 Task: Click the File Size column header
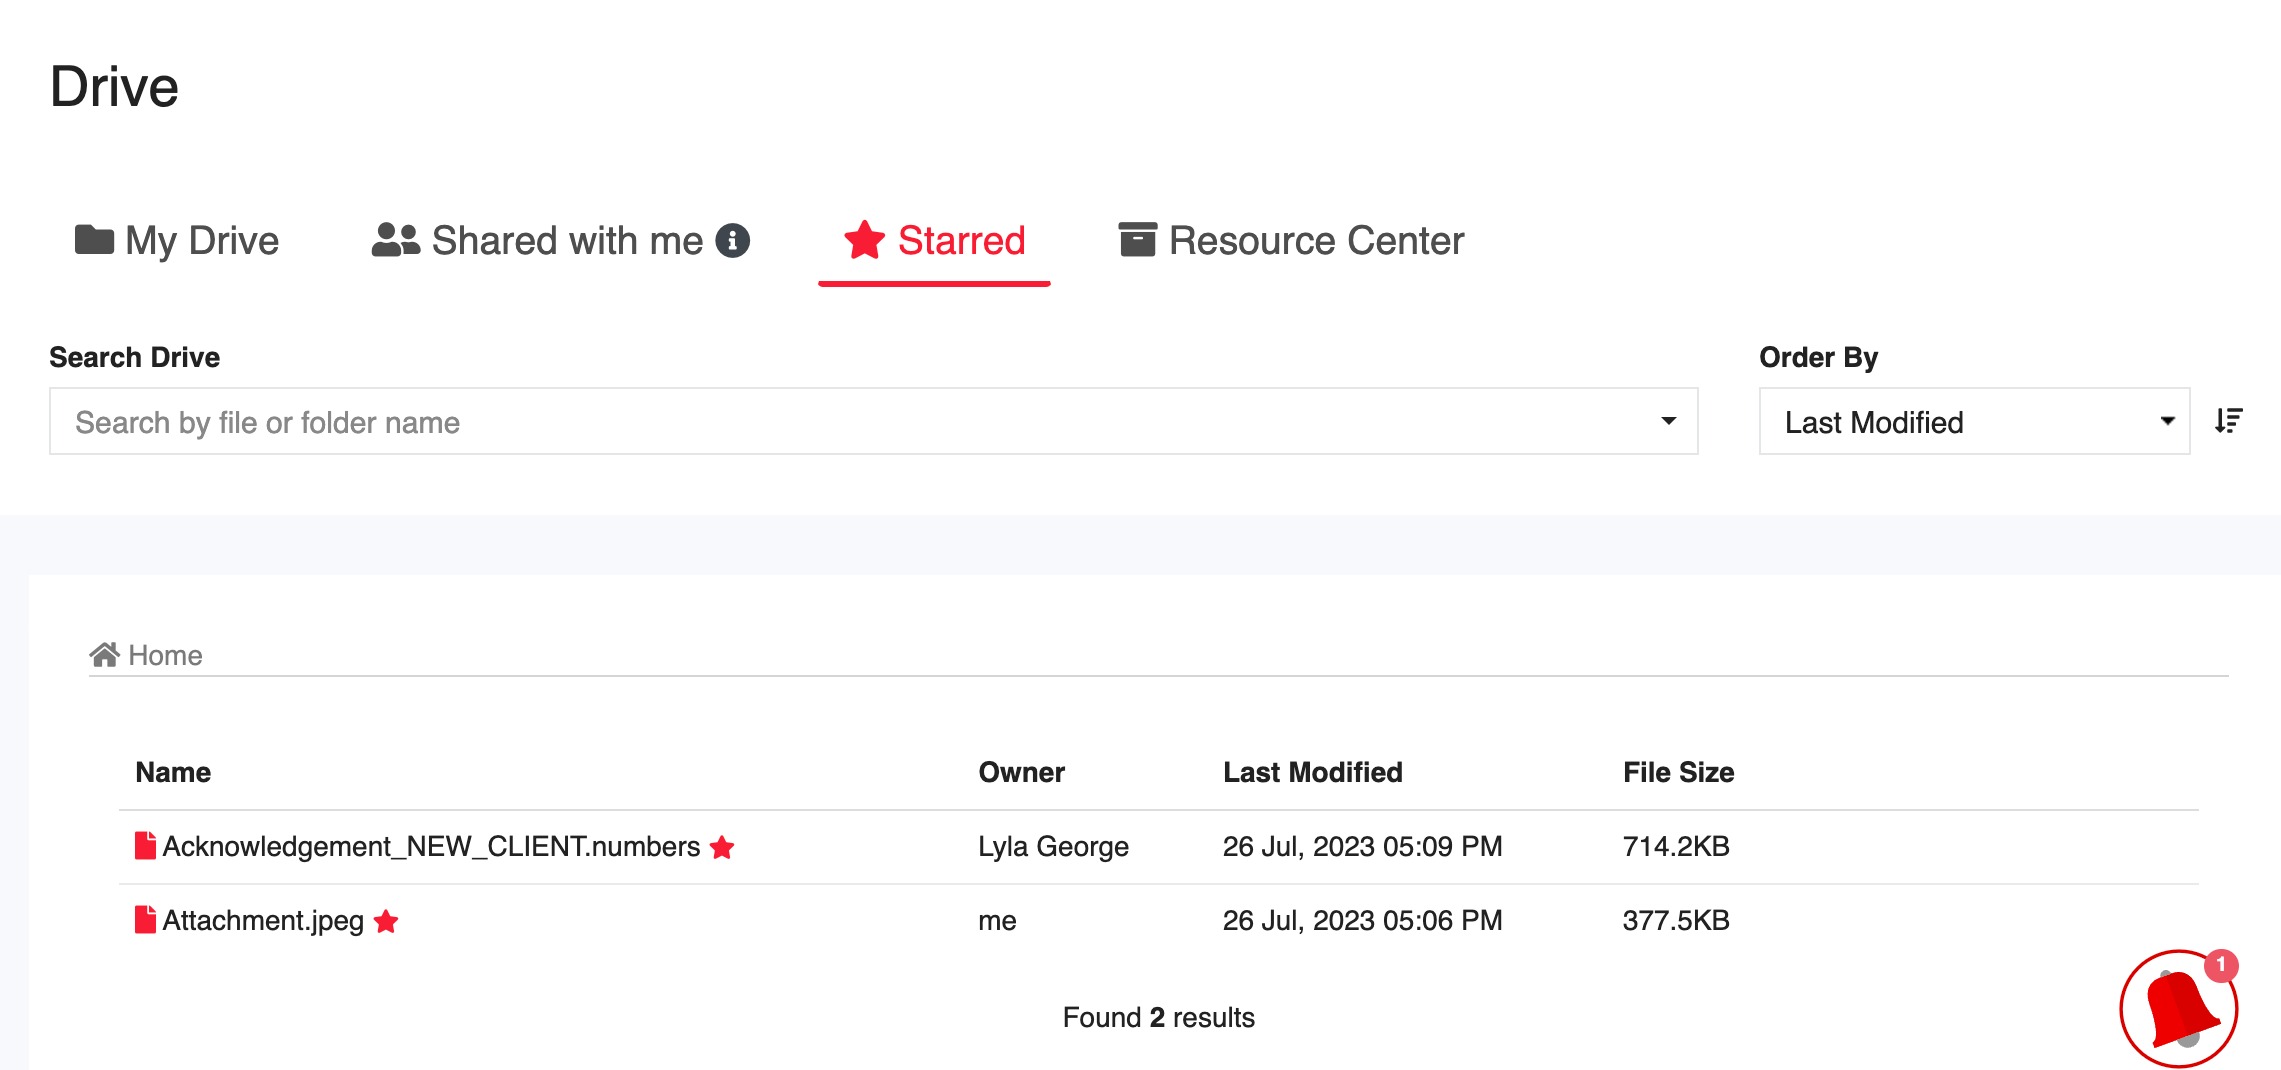click(x=1678, y=772)
